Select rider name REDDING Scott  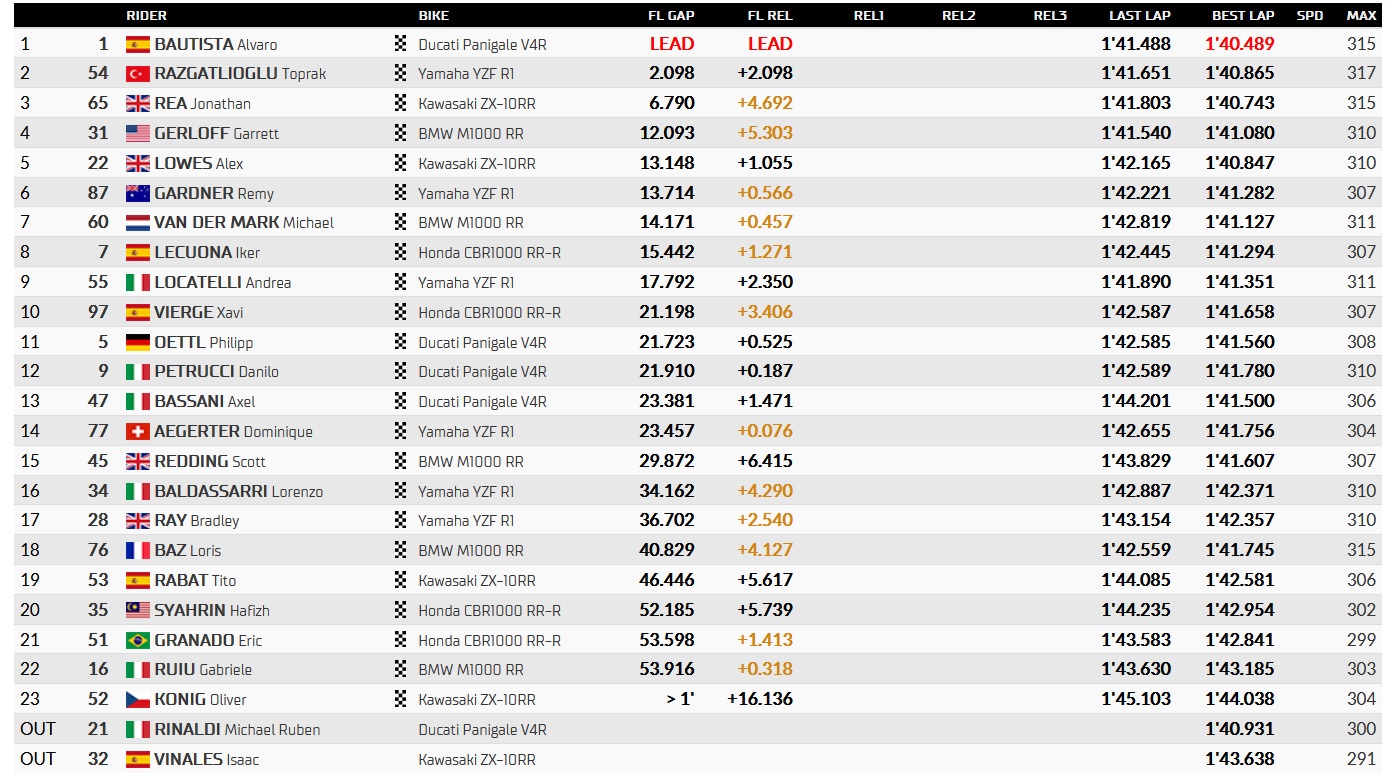[210, 461]
